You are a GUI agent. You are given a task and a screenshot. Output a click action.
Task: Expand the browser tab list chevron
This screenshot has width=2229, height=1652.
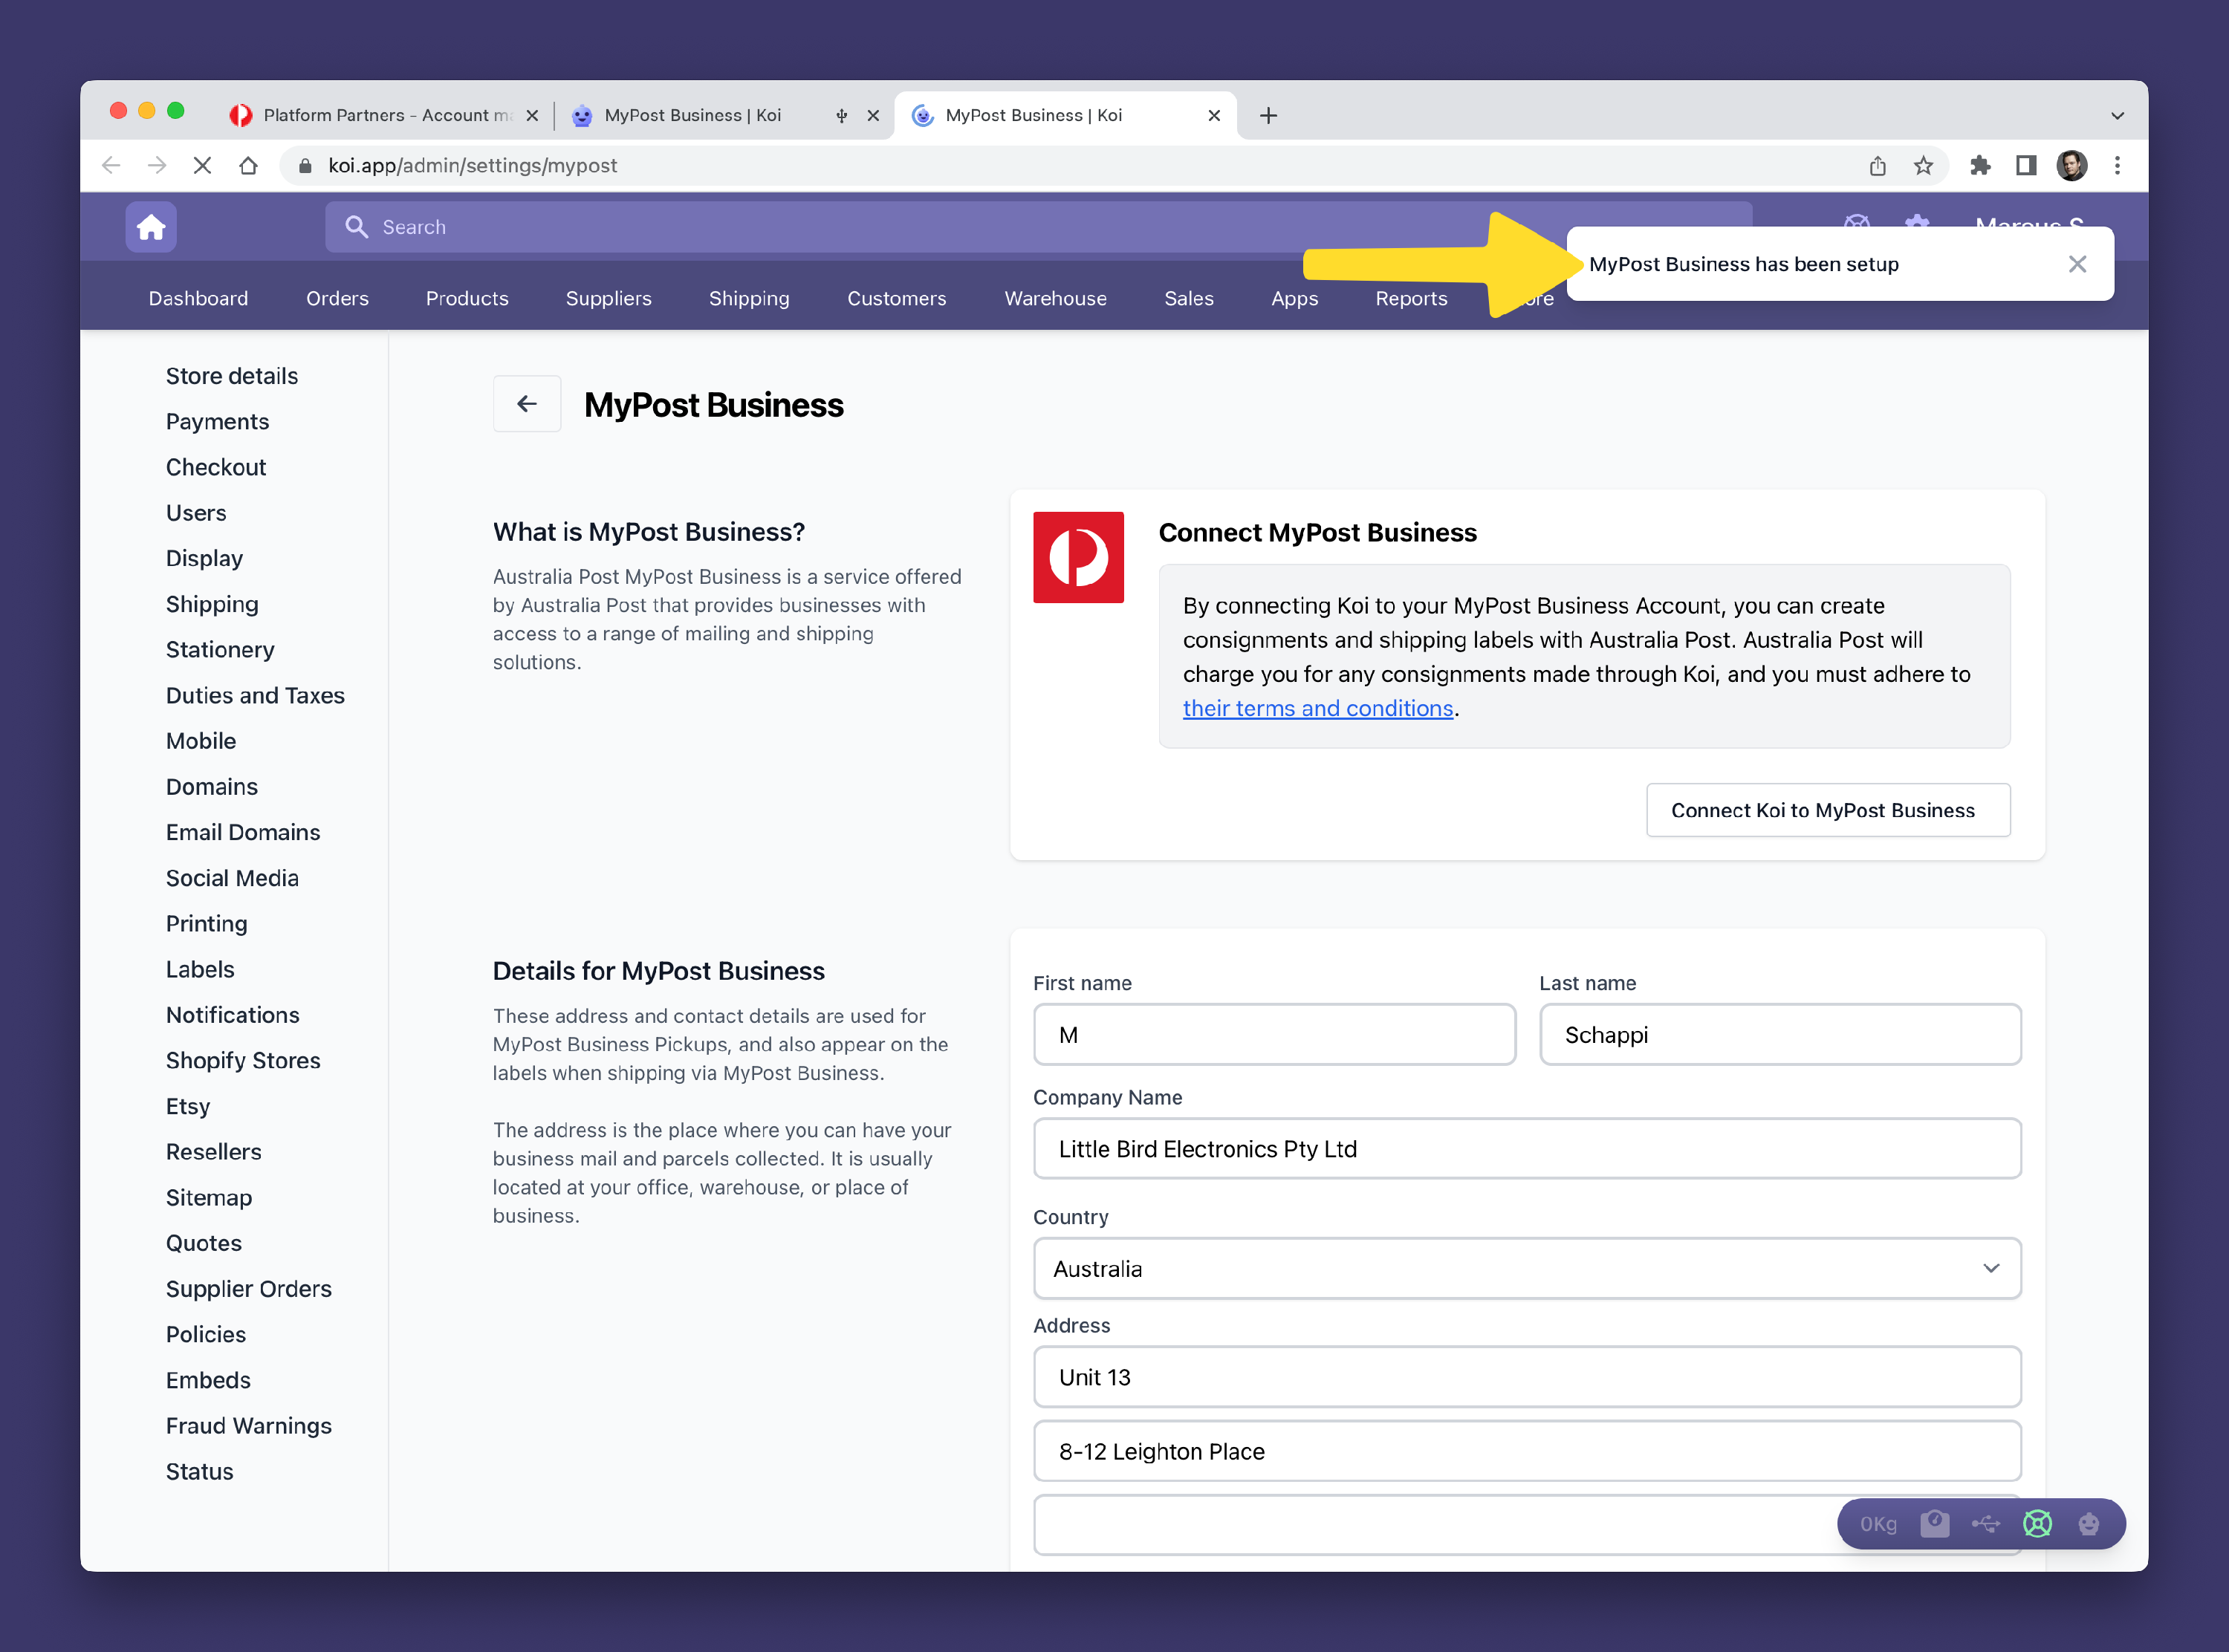(2117, 116)
